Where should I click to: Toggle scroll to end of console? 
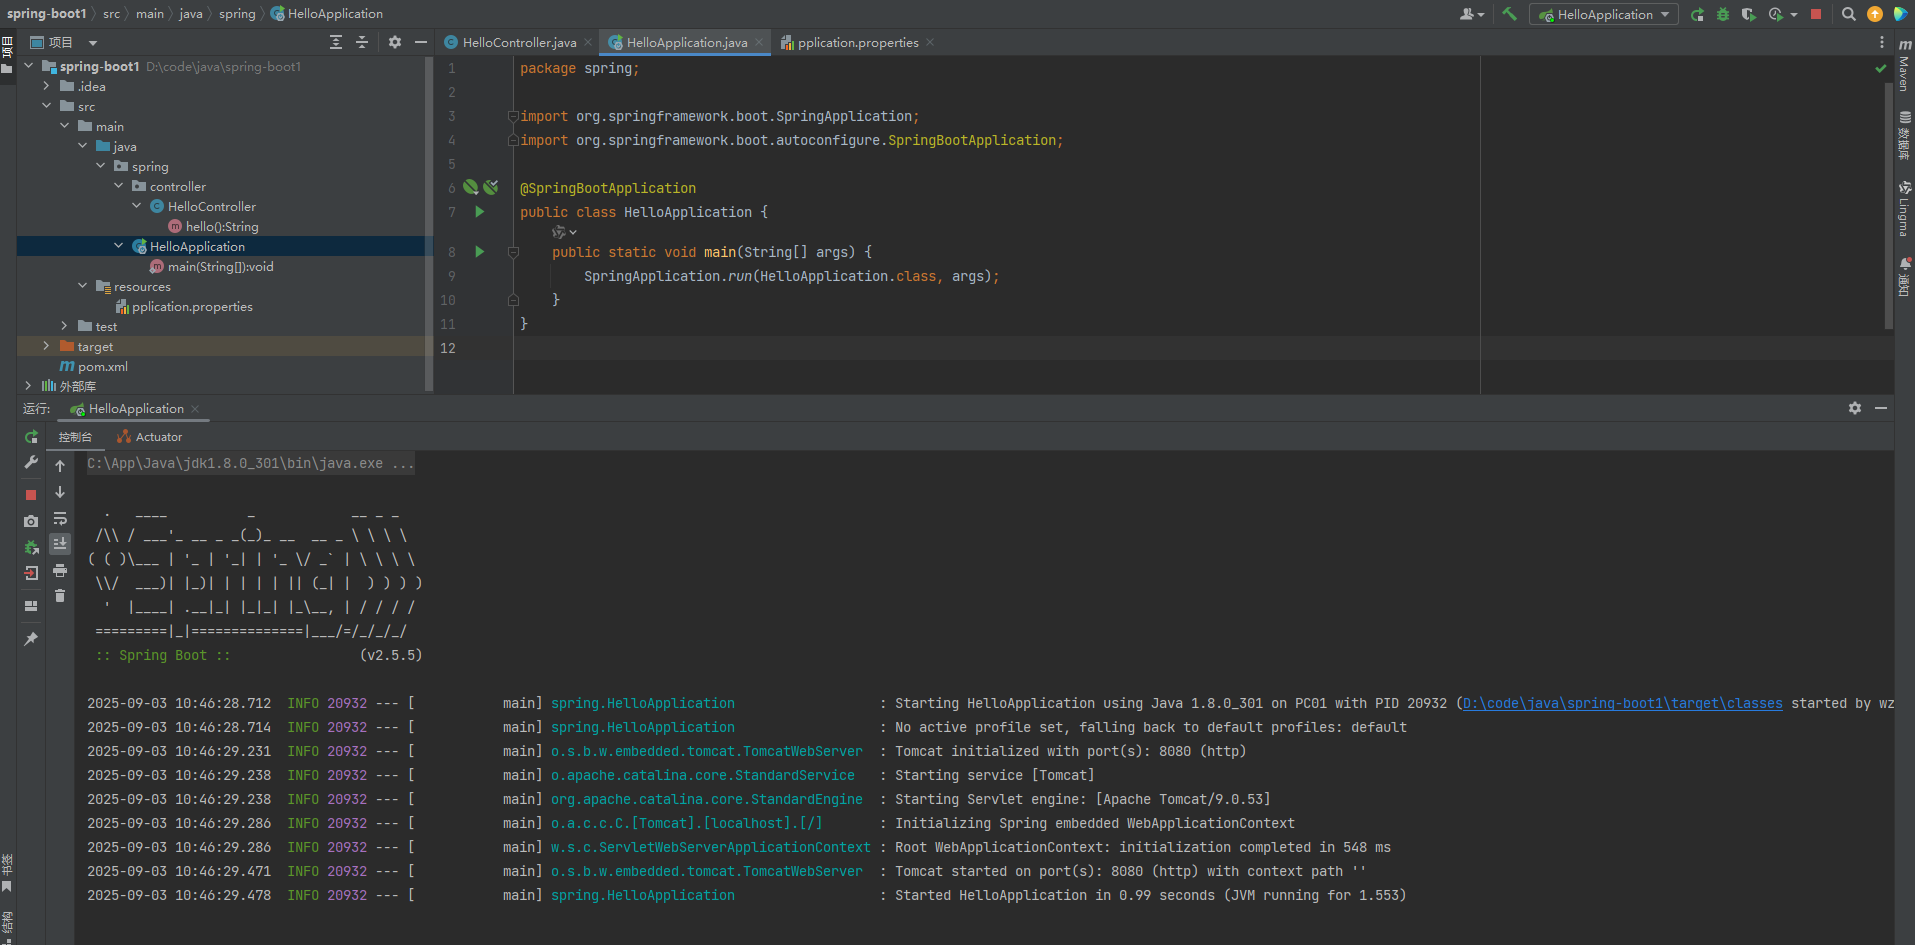pyautogui.click(x=60, y=543)
